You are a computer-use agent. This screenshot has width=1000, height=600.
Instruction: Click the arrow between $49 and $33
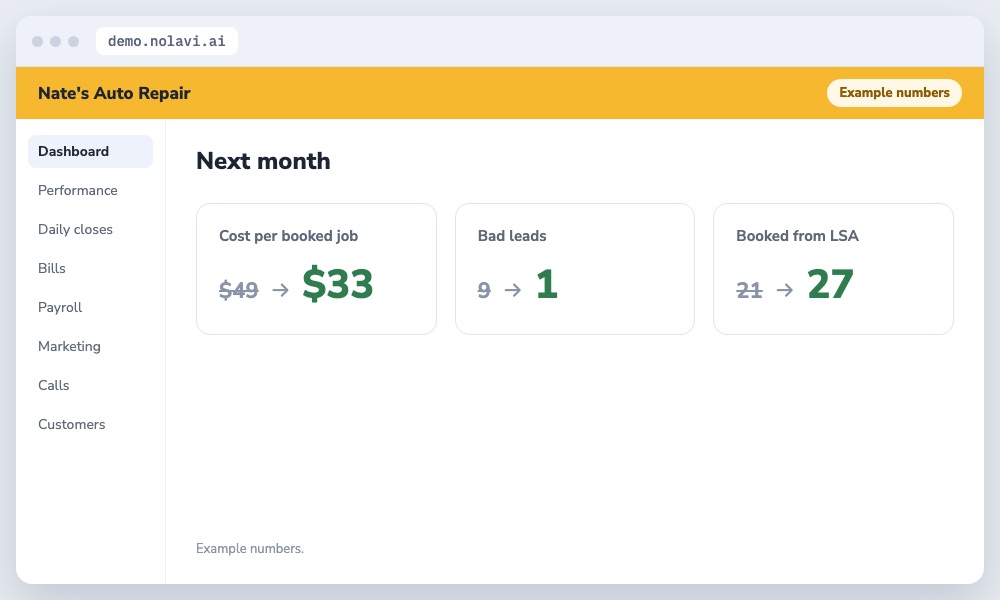(281, 290)
